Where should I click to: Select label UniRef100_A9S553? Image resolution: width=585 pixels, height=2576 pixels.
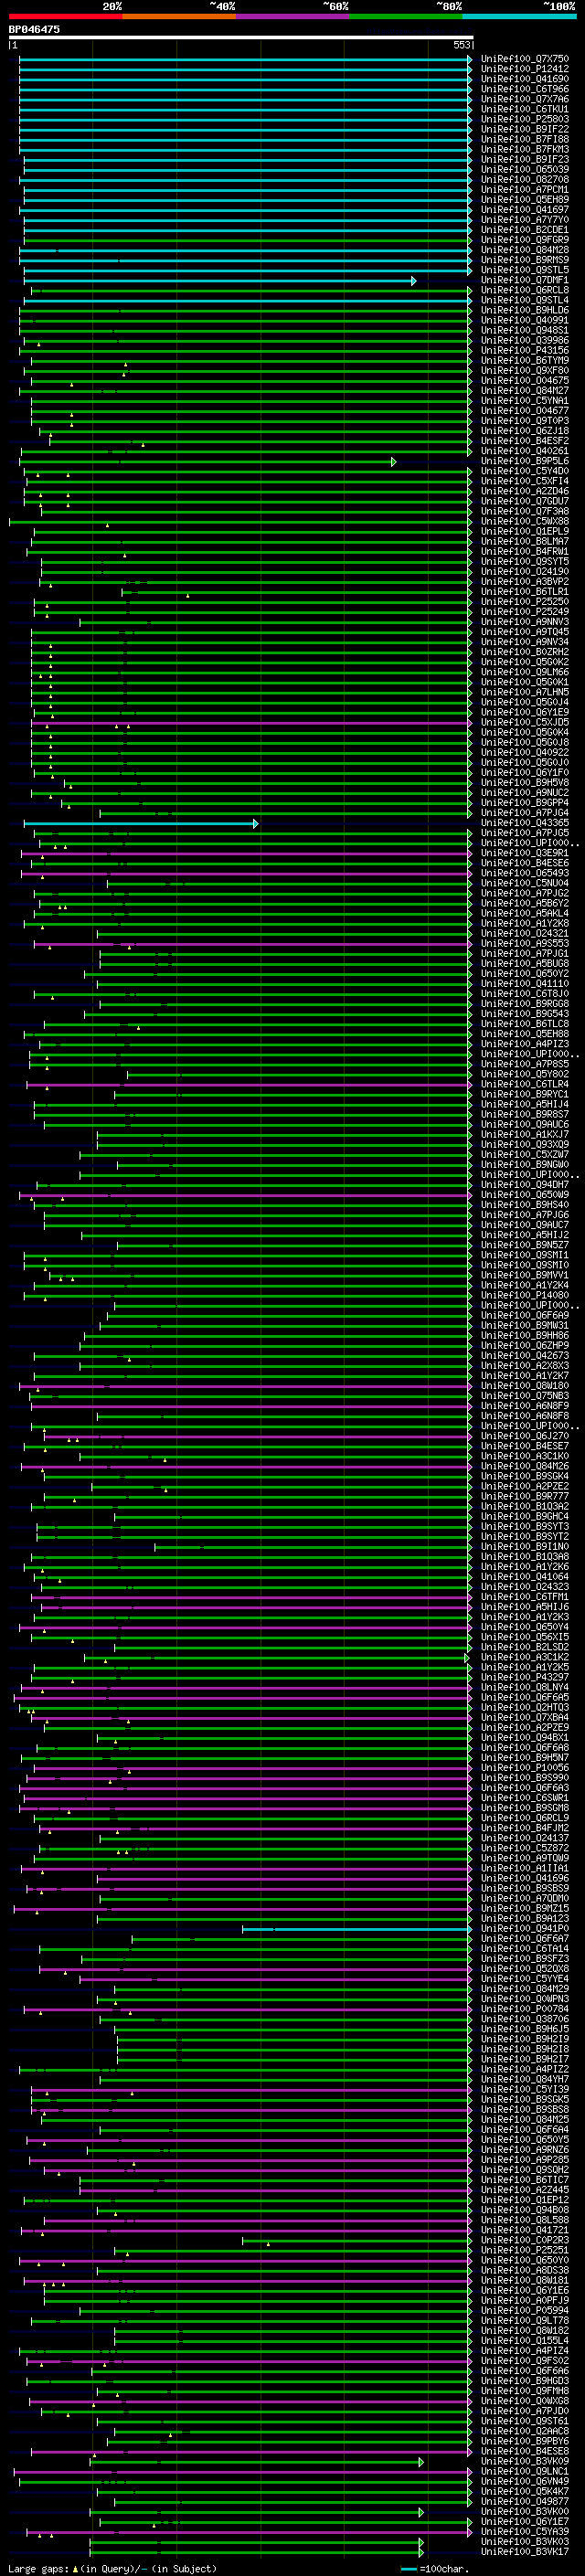[x=524, y=943]
